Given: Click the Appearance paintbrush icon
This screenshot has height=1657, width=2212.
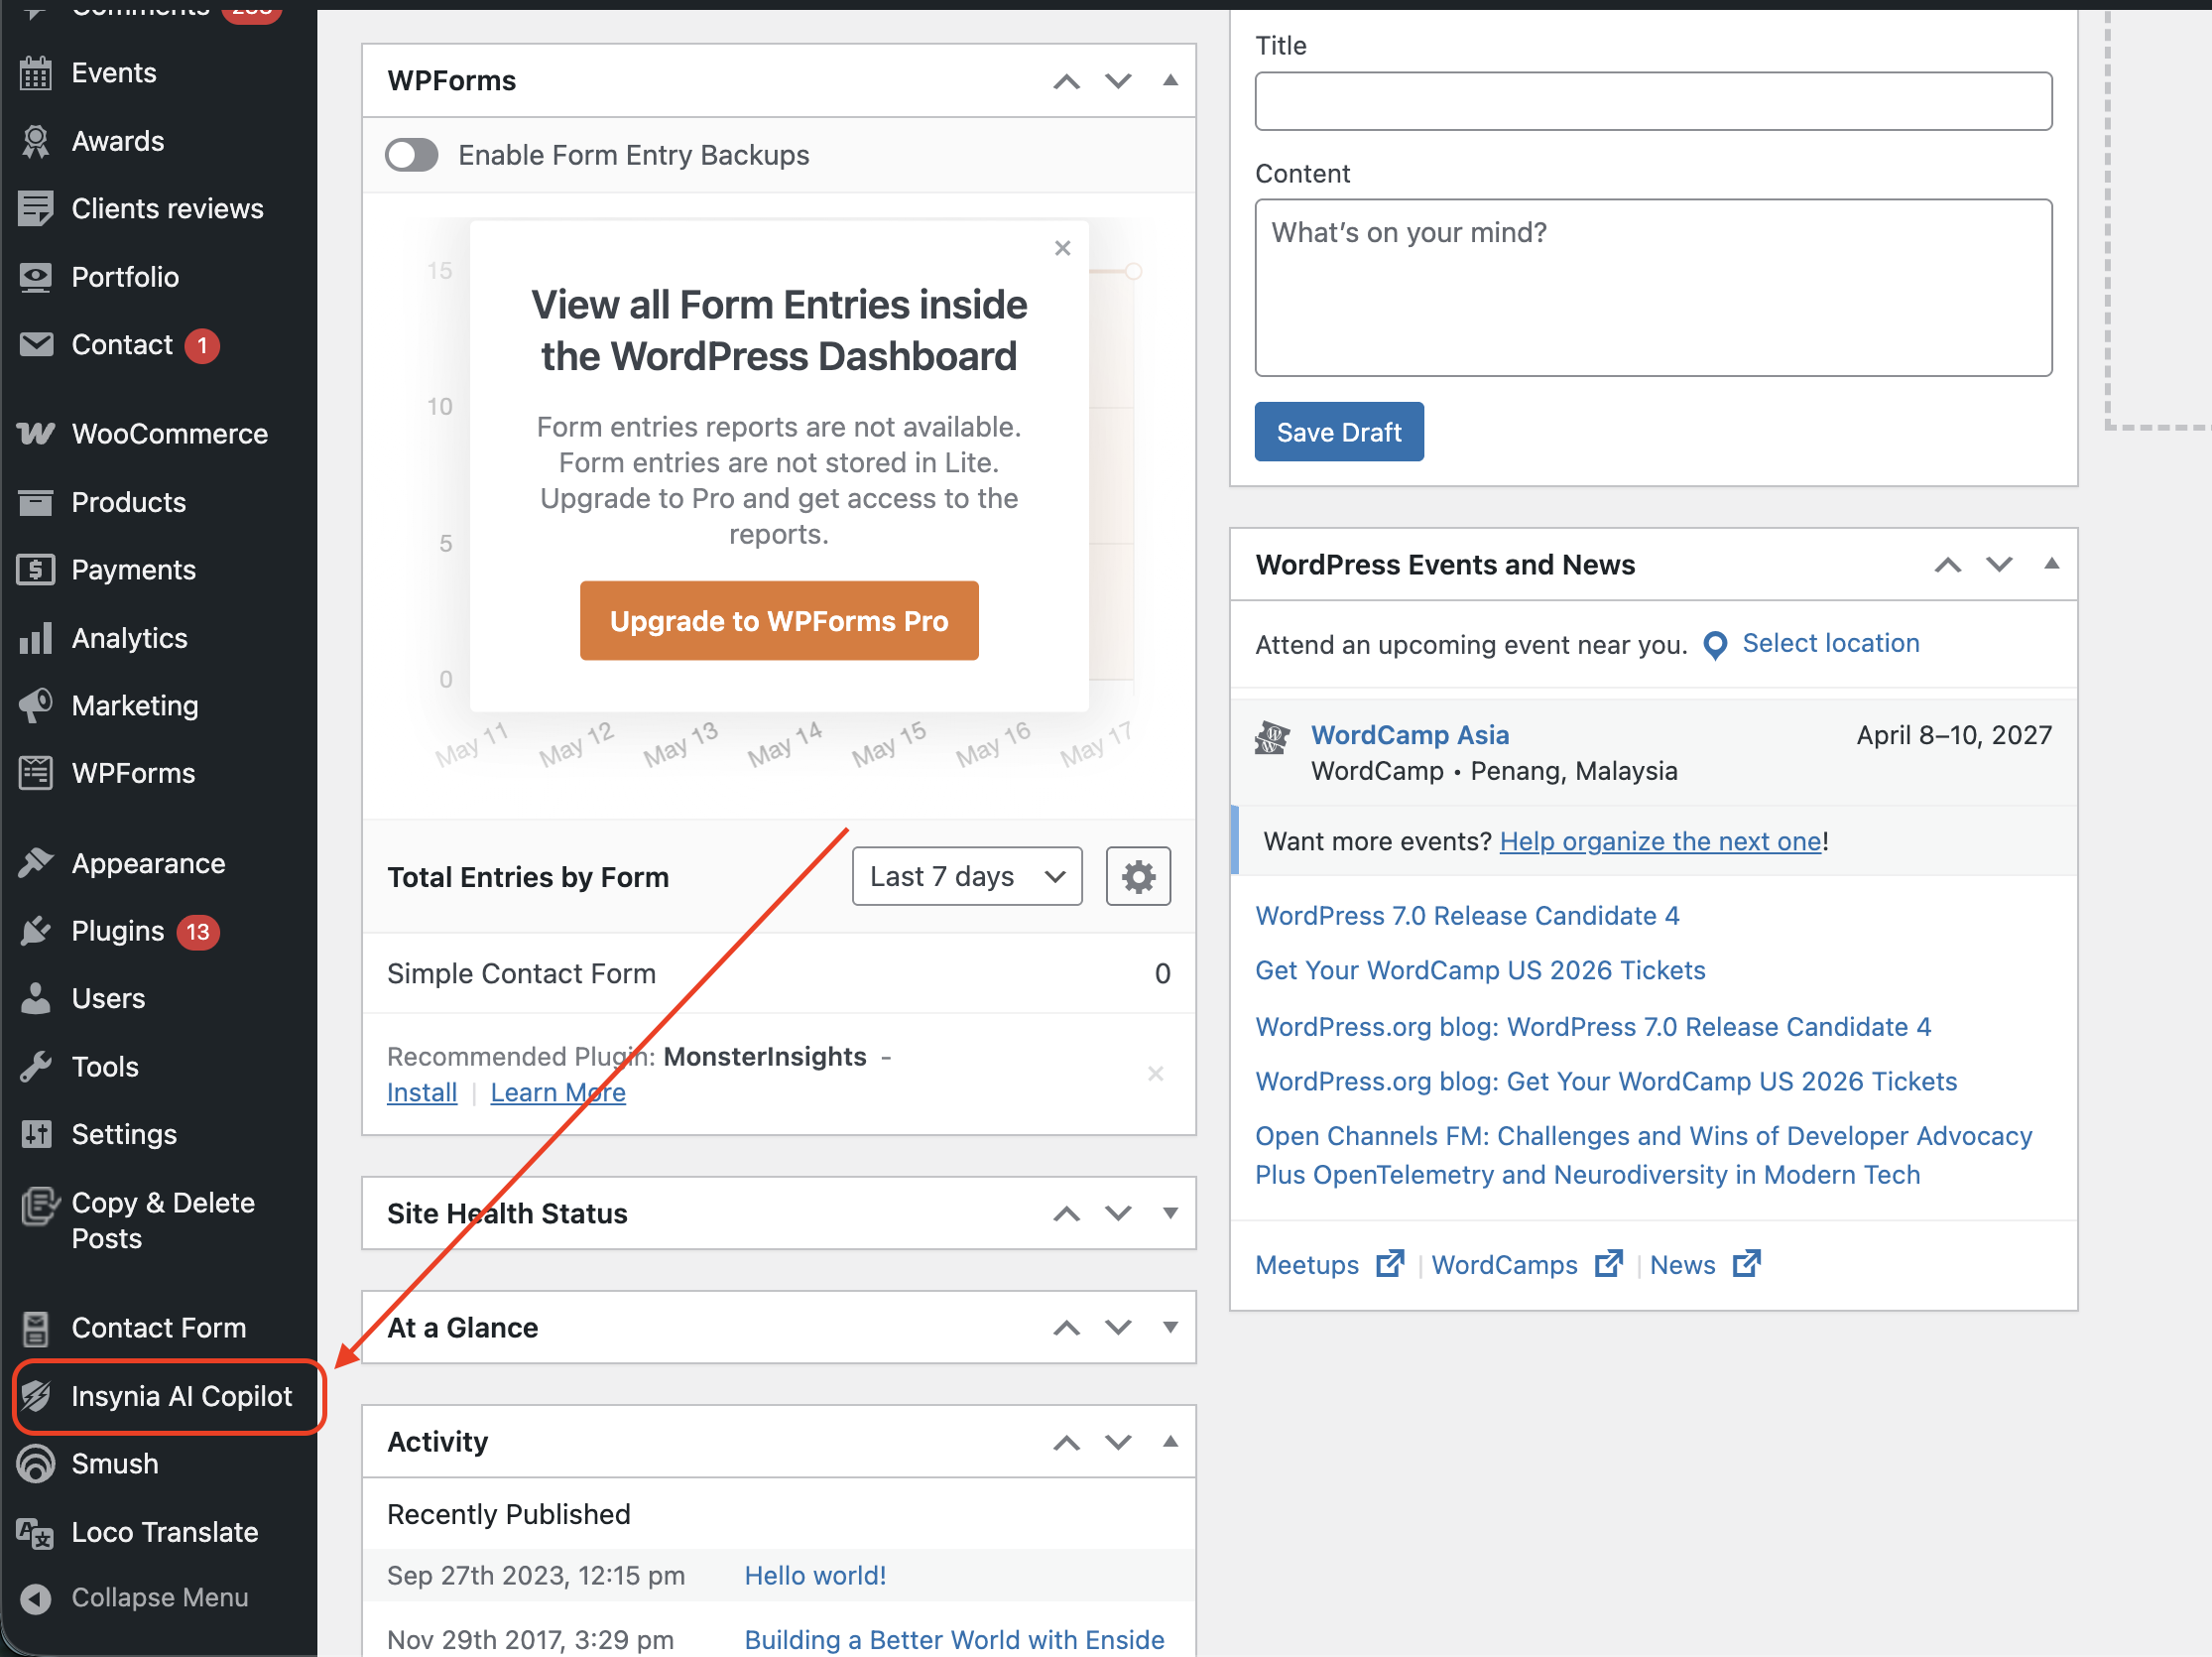Looking at the screenshot, I should pos(36,863).
